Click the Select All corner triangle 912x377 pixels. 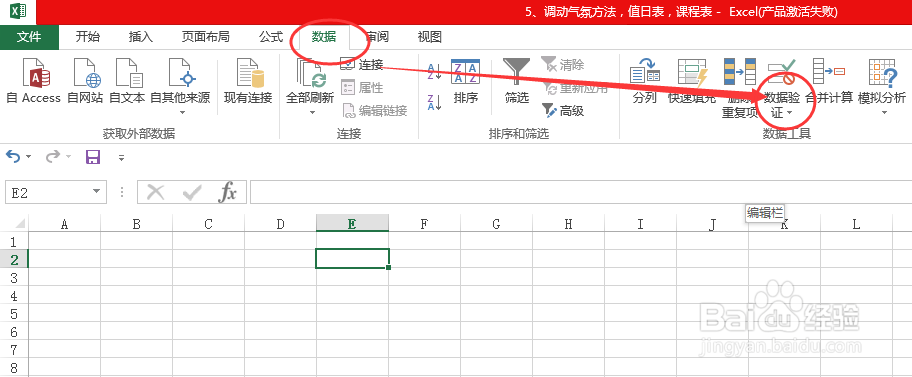tap(19, 224)
